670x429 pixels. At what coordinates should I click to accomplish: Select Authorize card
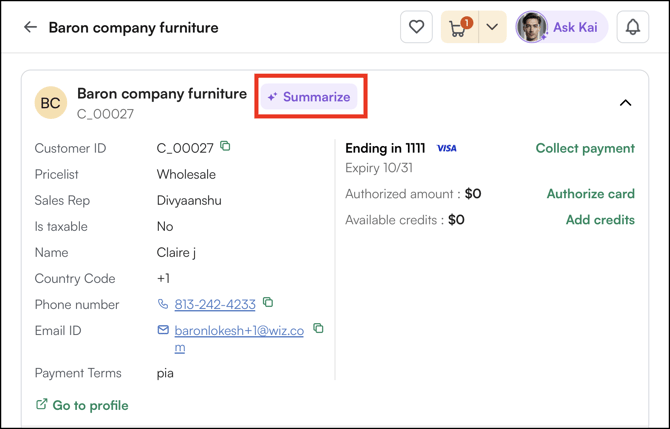pyautogui.click(x=590, y=194)
